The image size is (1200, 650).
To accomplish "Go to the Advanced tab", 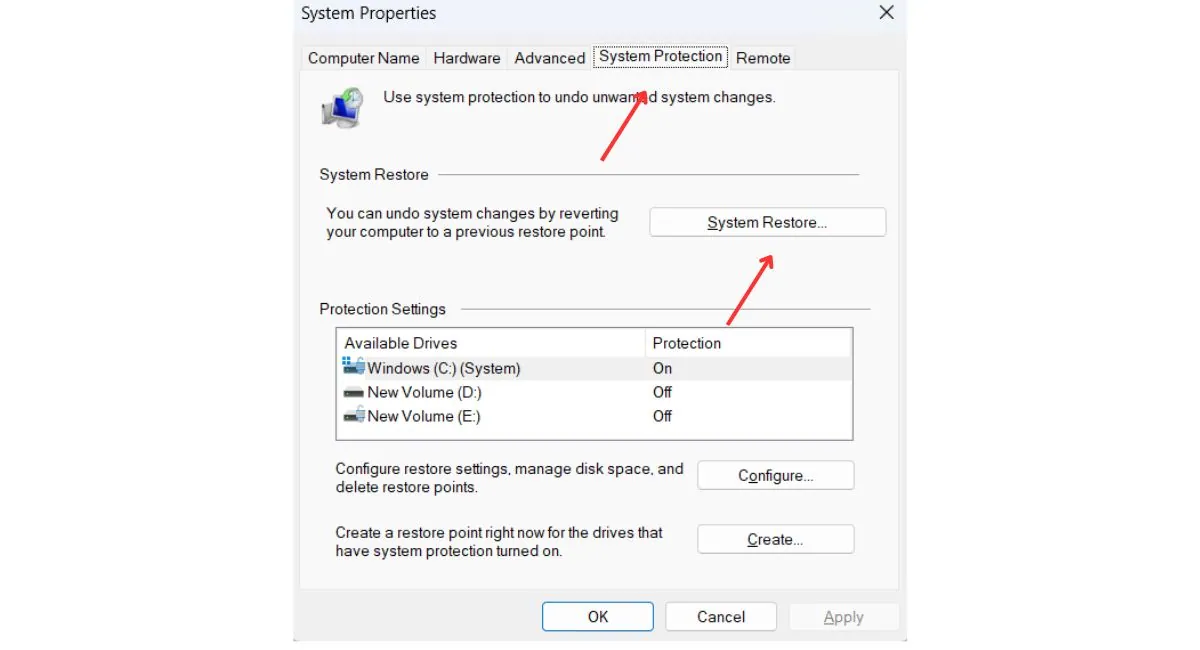I will pyautogui.click(x=550, y=58).
